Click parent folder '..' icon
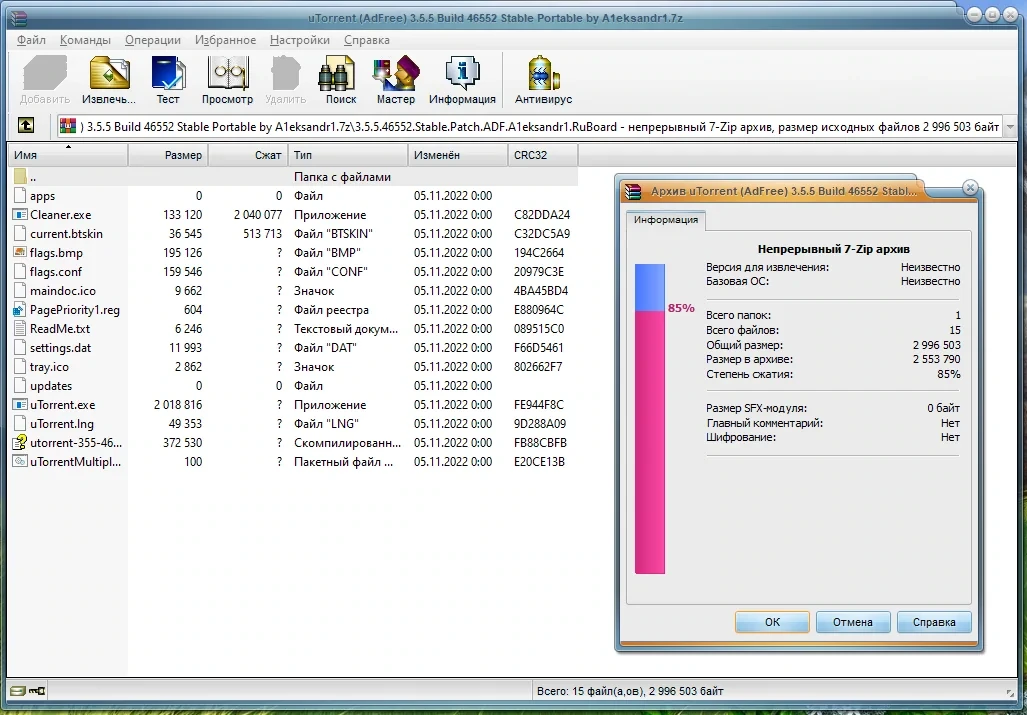 (20, 177)
